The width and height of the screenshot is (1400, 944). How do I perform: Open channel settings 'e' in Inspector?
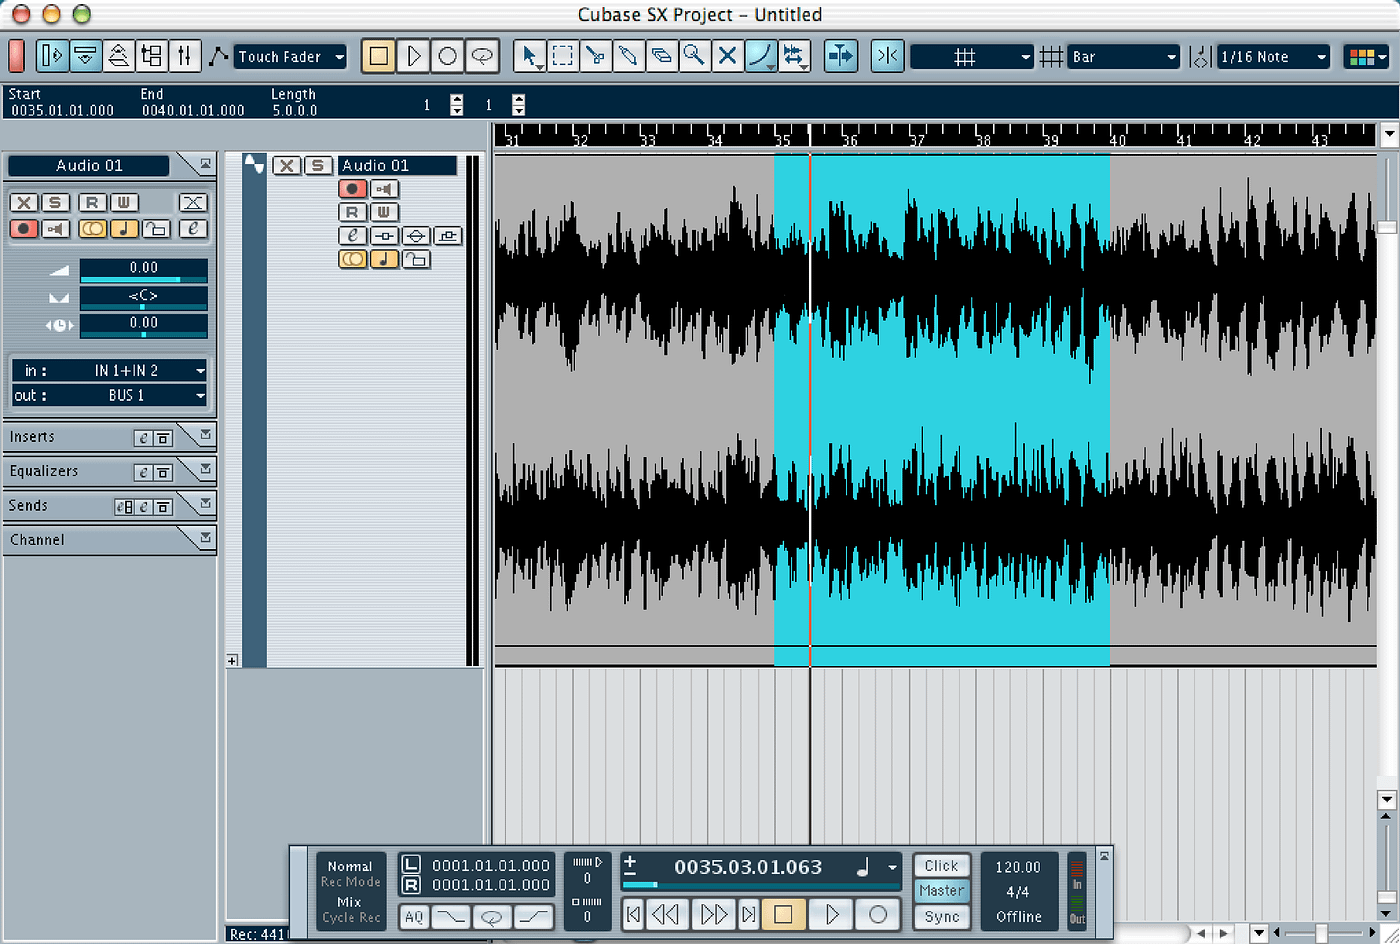(194, 229)
